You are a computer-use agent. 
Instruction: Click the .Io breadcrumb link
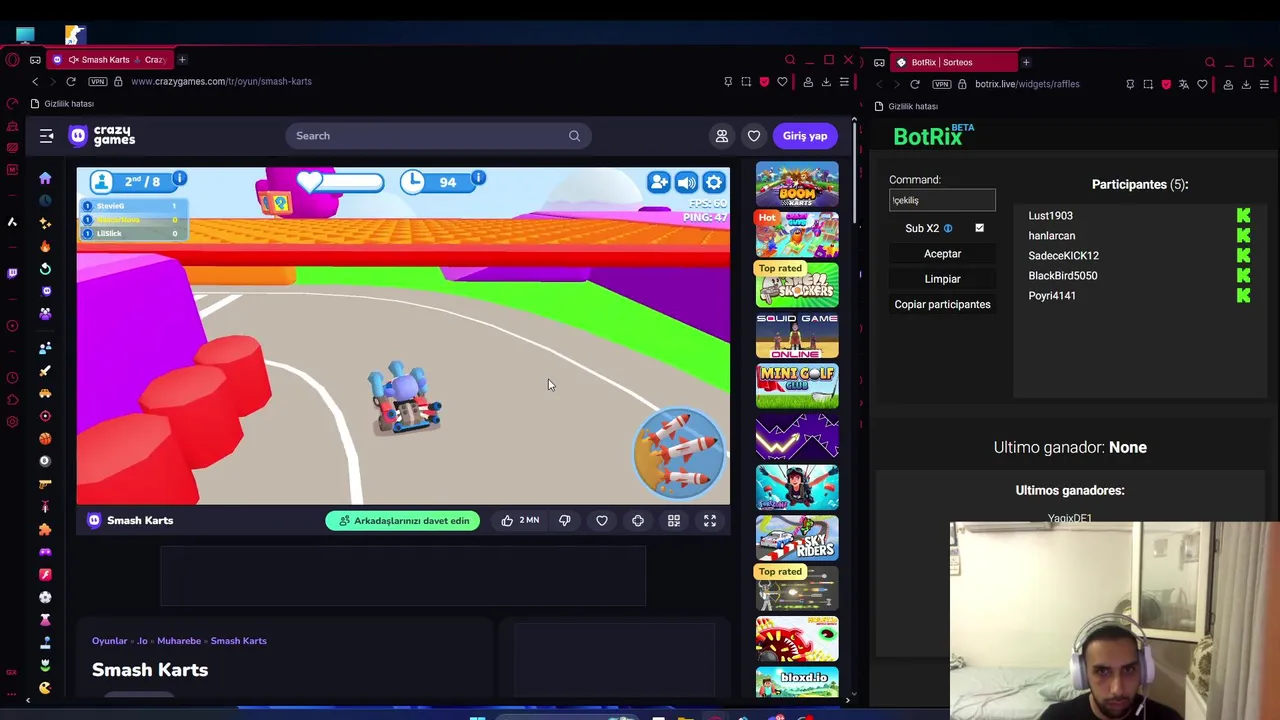(x=142, y=641)
